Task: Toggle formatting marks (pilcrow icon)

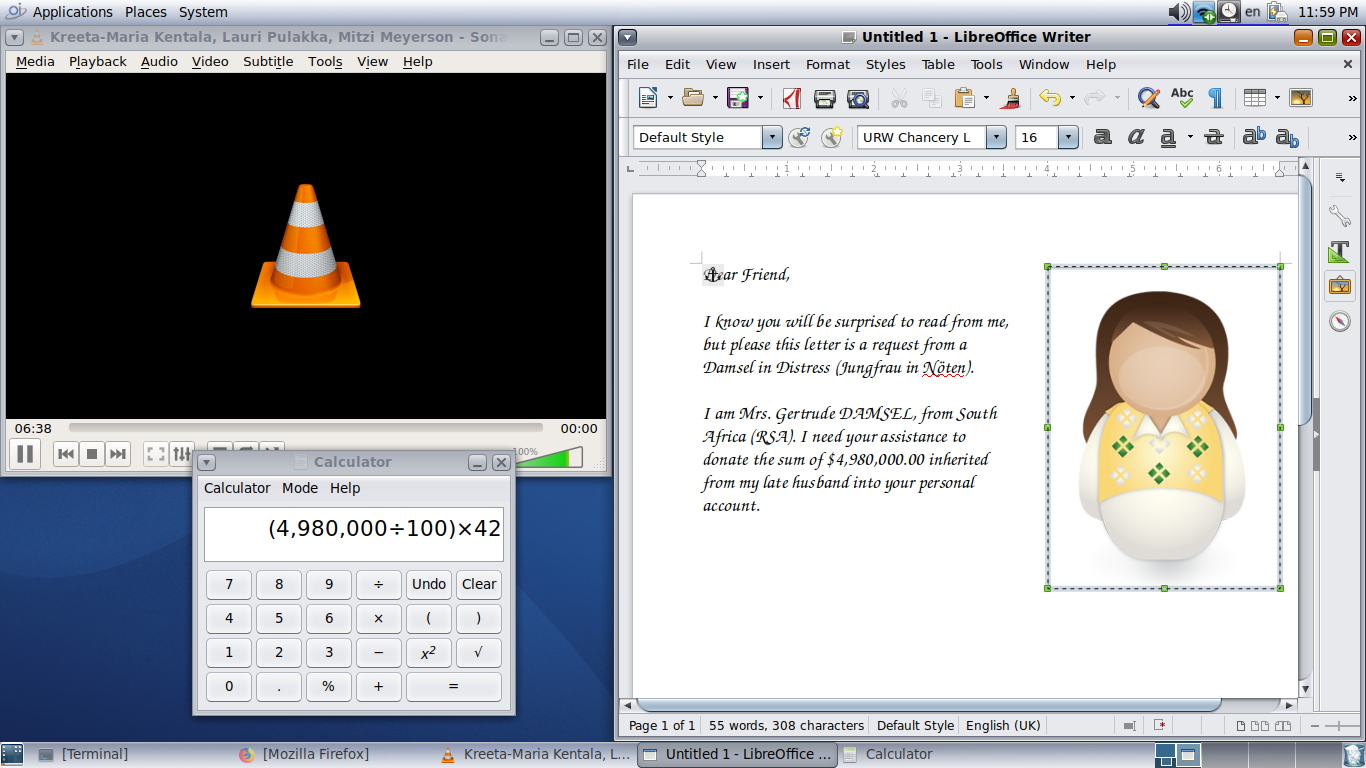Action: click(x=1215, y=98)
